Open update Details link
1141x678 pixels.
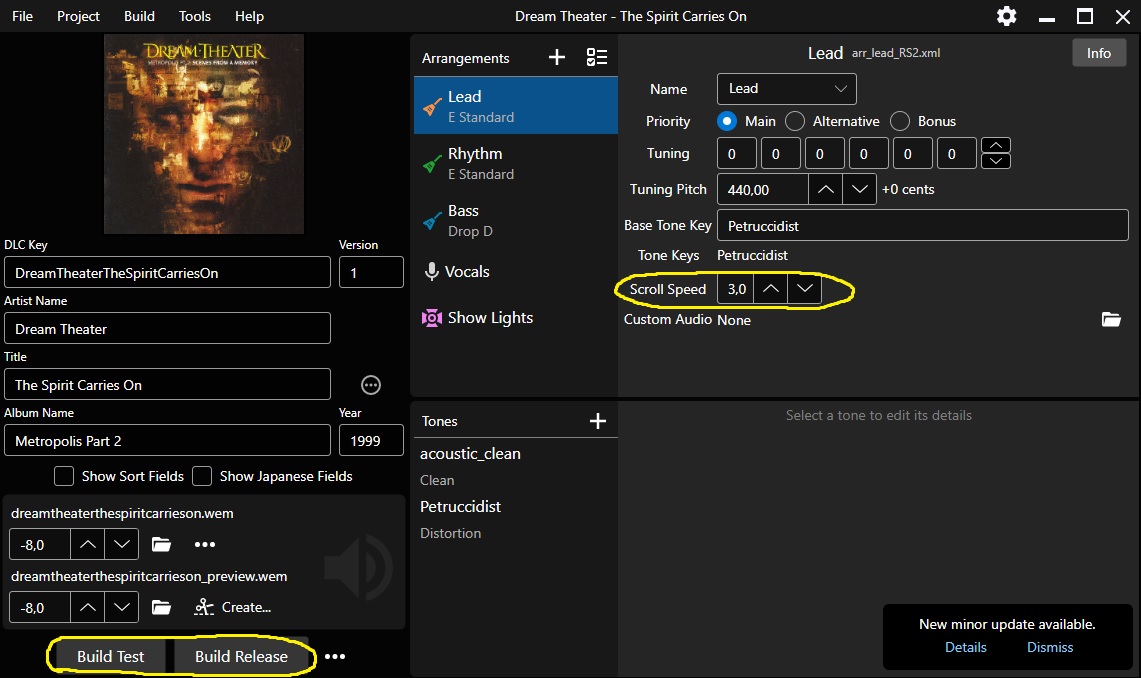pyautogui.click(x=966, y=647)
